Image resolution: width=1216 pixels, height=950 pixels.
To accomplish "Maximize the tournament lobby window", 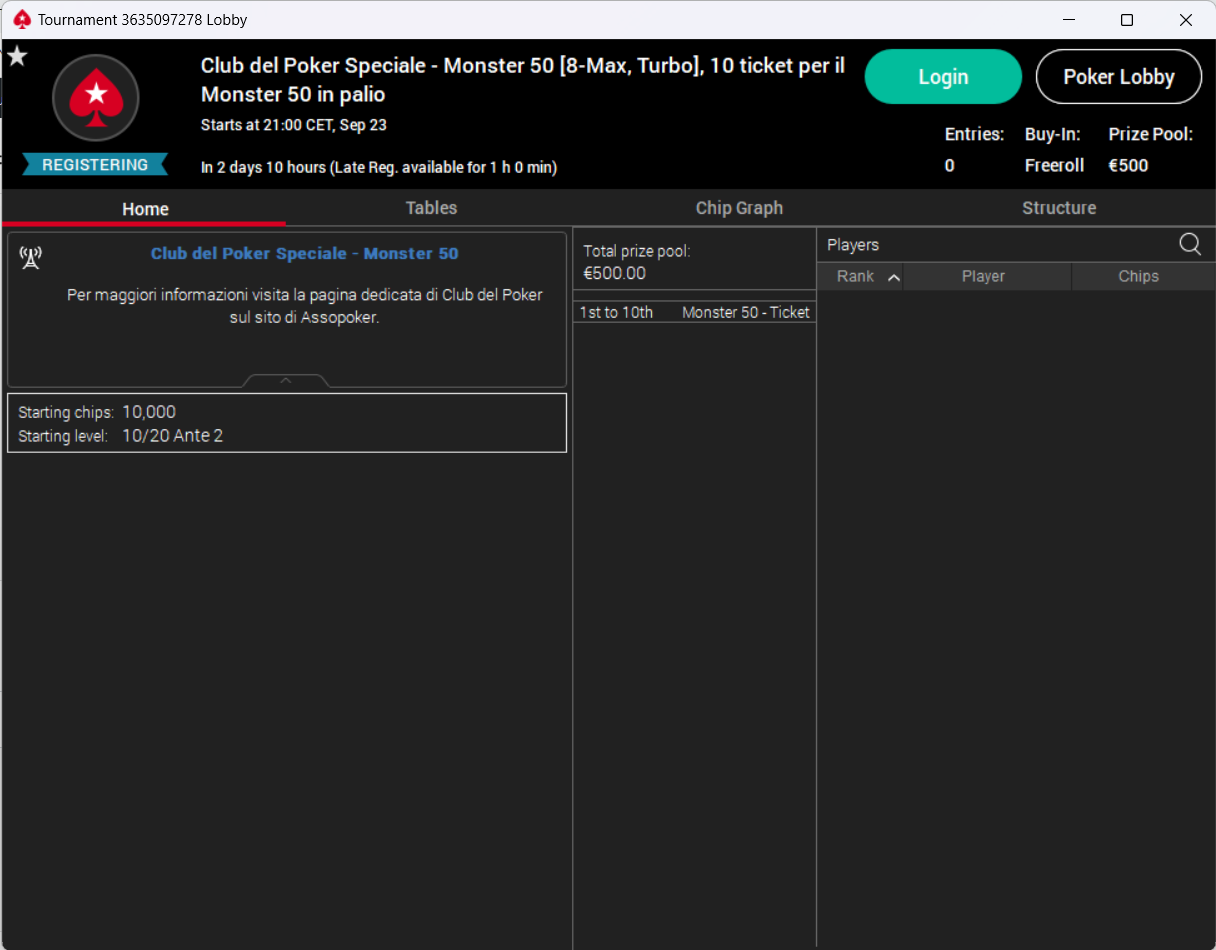I will click(x=1127, y=20).
